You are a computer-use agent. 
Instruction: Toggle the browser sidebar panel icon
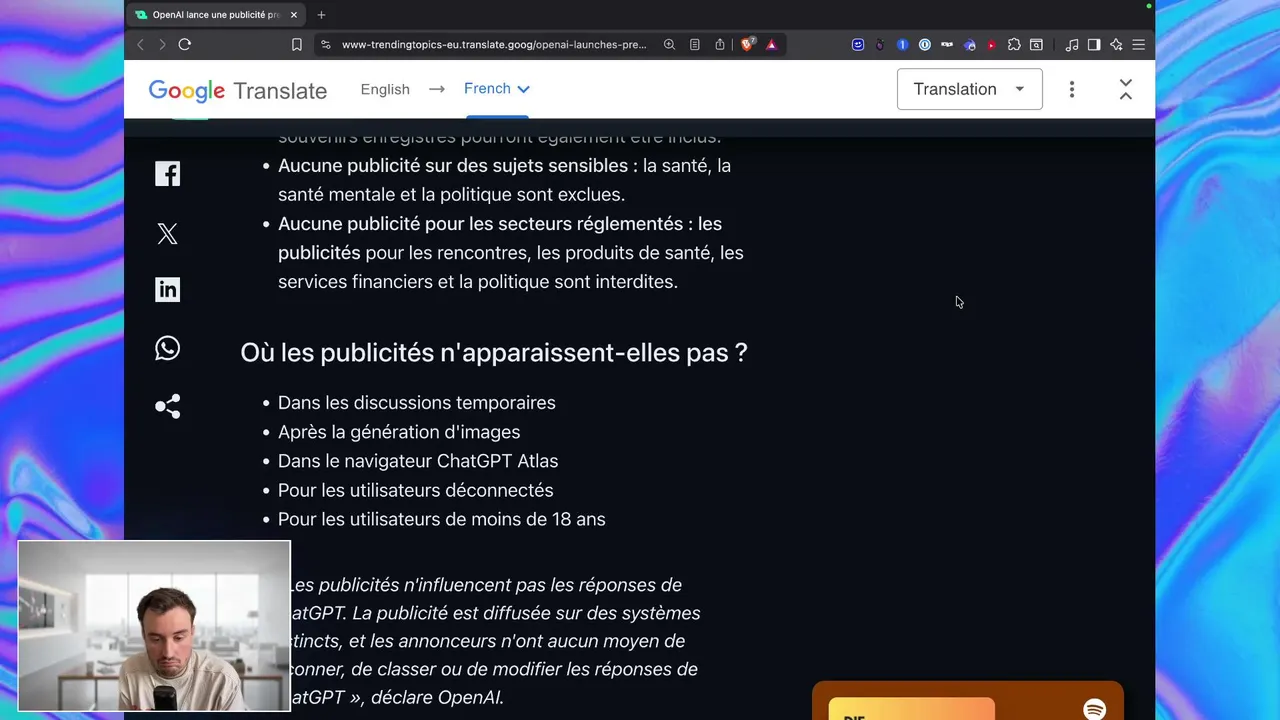coord(1094,44)
